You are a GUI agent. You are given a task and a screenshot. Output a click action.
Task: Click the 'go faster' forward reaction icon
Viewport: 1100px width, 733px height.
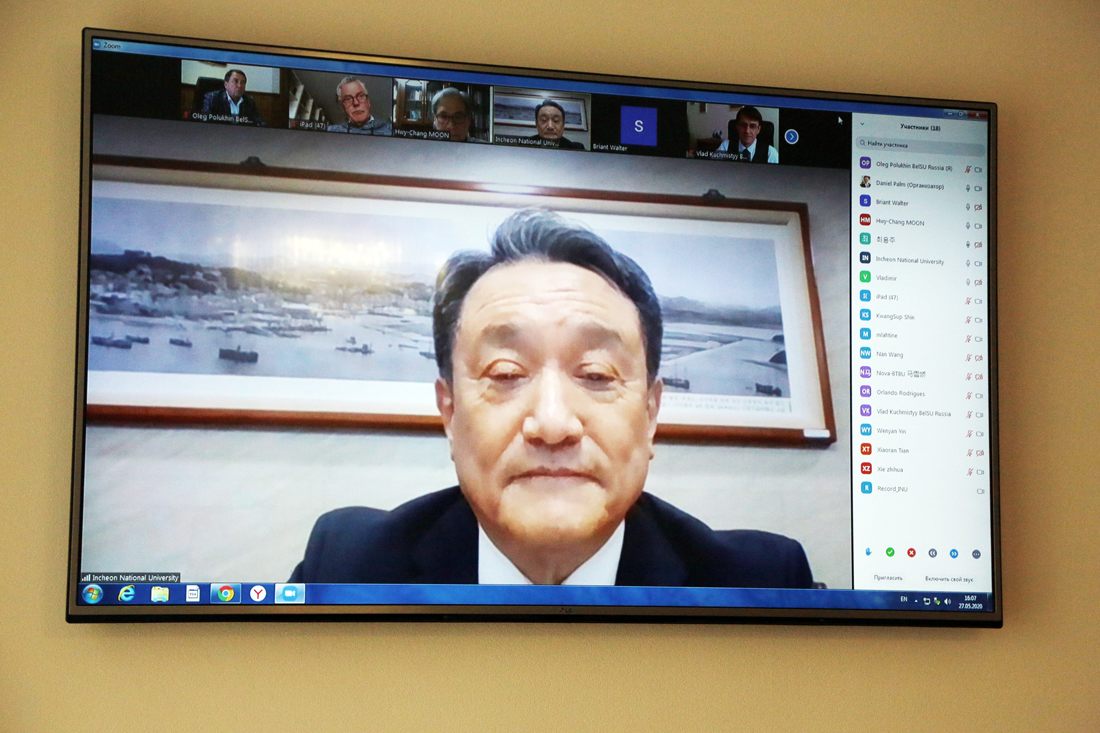[x=953, y=553]
